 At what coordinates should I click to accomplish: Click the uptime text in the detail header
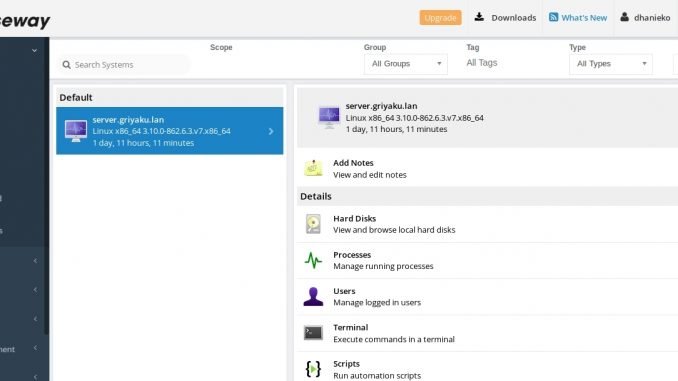(x=396, y=129)
